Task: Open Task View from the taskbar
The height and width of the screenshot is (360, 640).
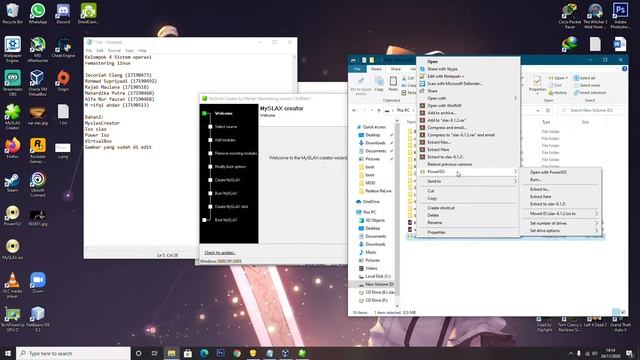Action: (x=155, y=353)
